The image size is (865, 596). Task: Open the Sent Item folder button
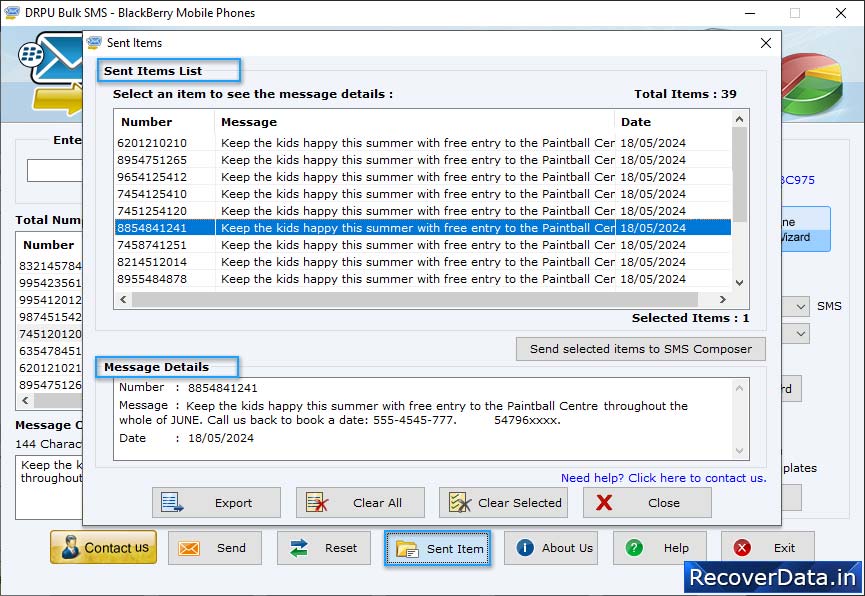click(x=437, y=548)
